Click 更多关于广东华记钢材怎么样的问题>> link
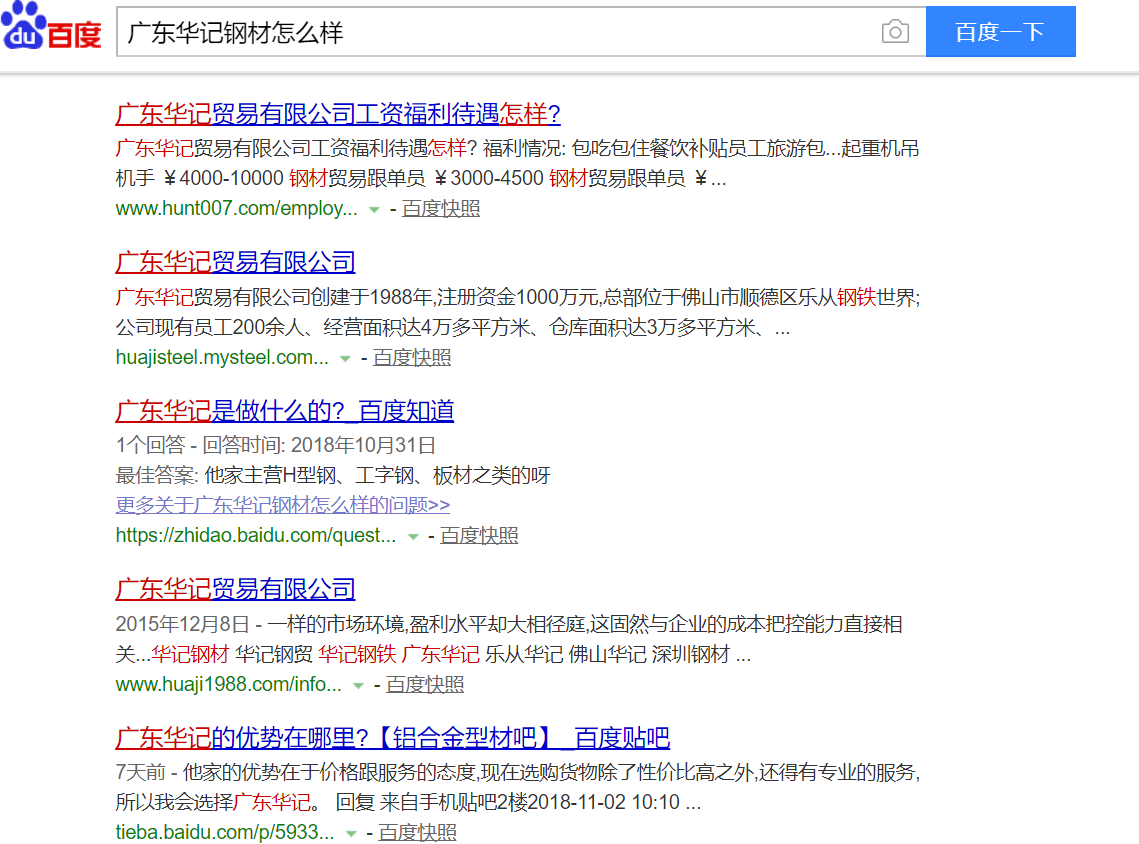 [283, 505]
